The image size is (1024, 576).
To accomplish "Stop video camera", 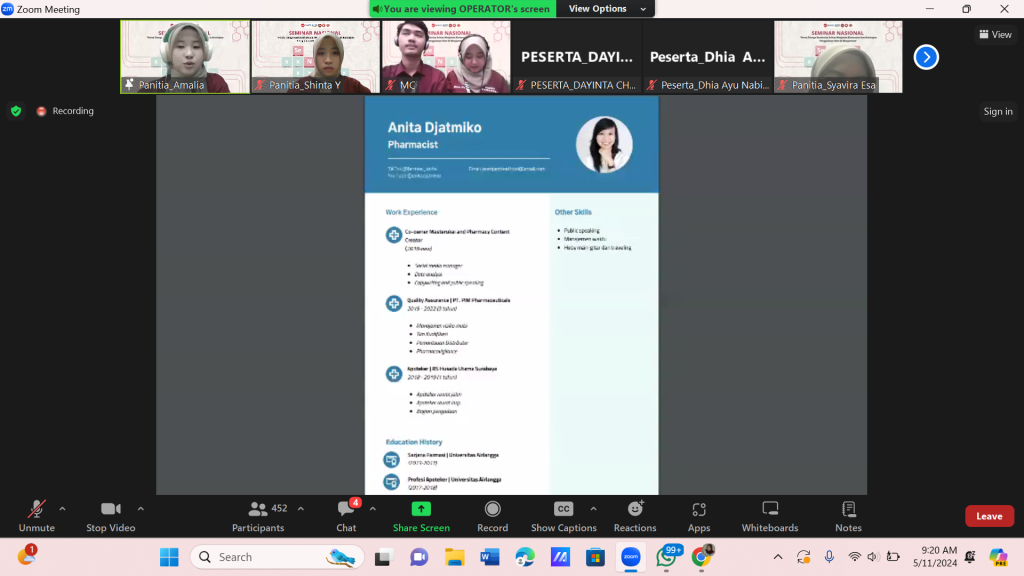I will (110, 516).
